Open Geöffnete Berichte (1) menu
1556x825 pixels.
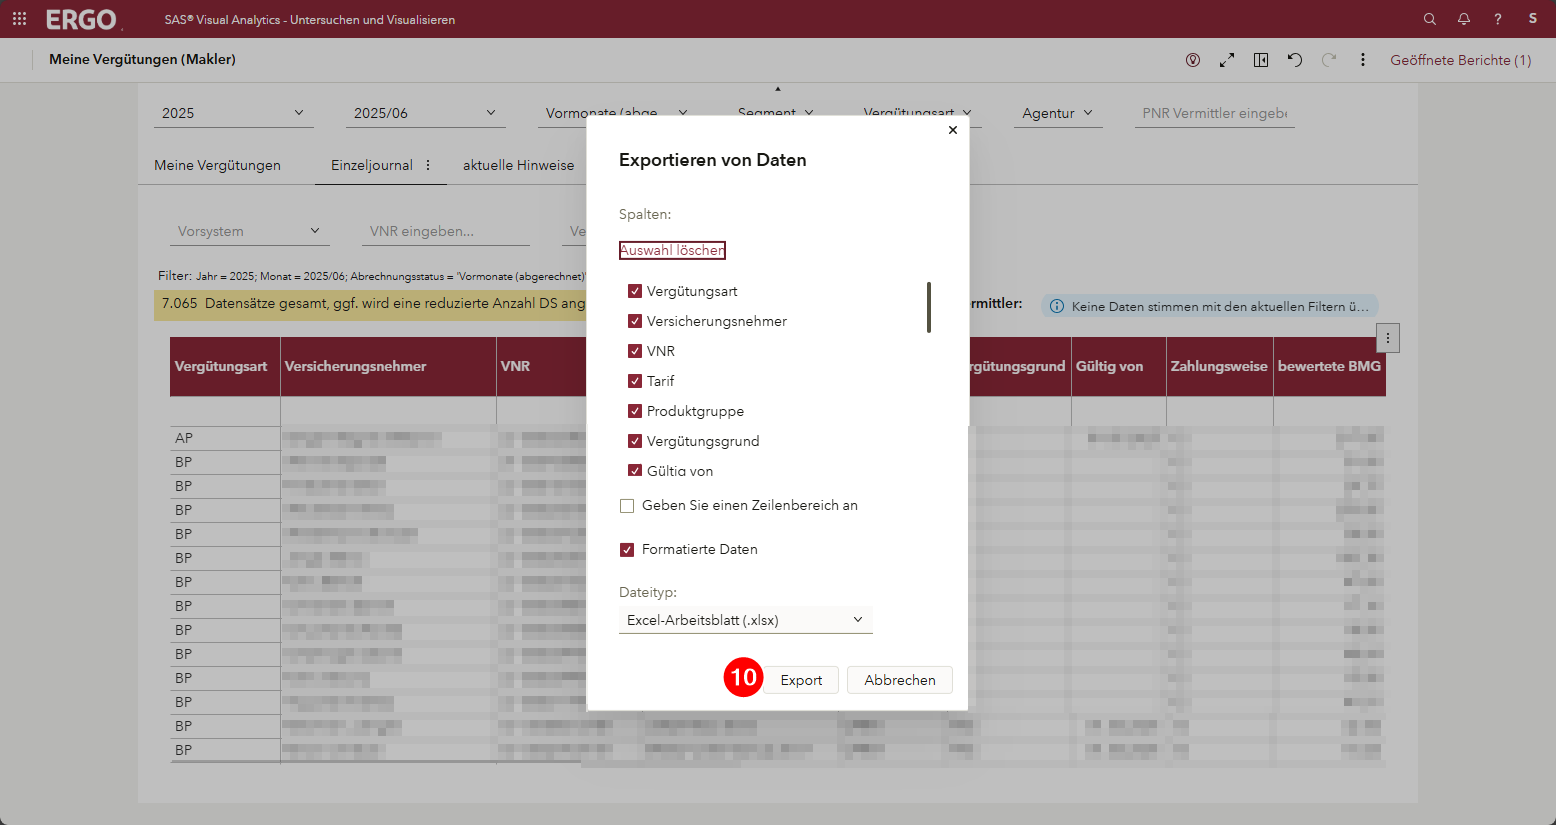1461,60
